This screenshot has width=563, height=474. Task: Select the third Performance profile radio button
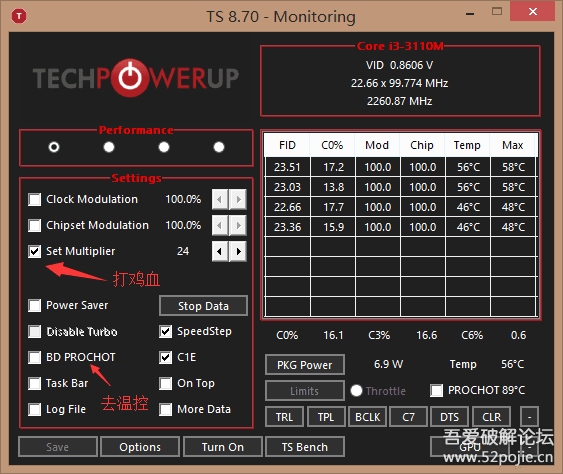(x=164, y=147)
